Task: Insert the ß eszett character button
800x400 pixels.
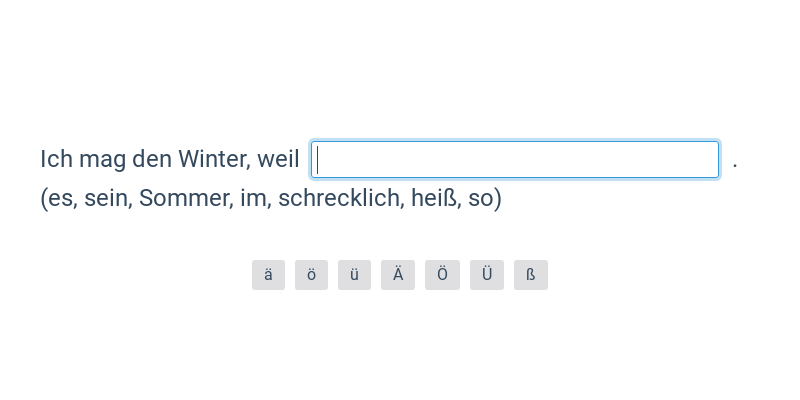Action: point(531,275)
